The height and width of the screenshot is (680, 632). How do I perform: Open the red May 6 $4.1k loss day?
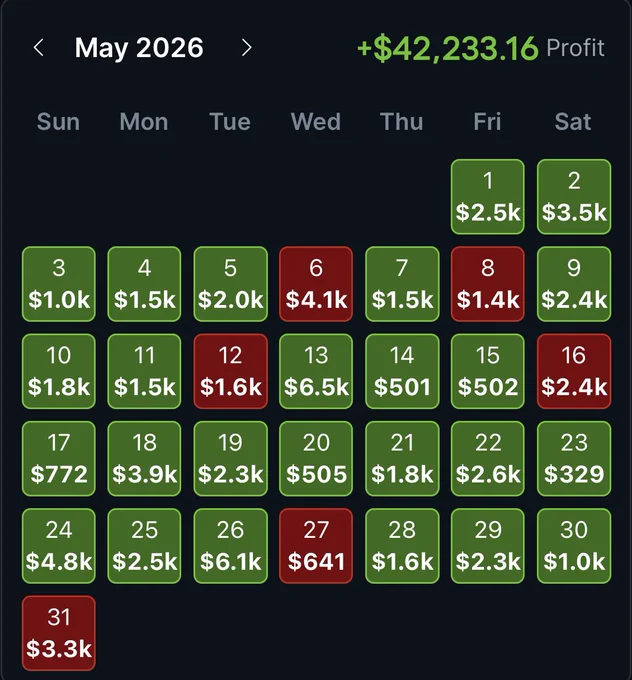(316, 284)
